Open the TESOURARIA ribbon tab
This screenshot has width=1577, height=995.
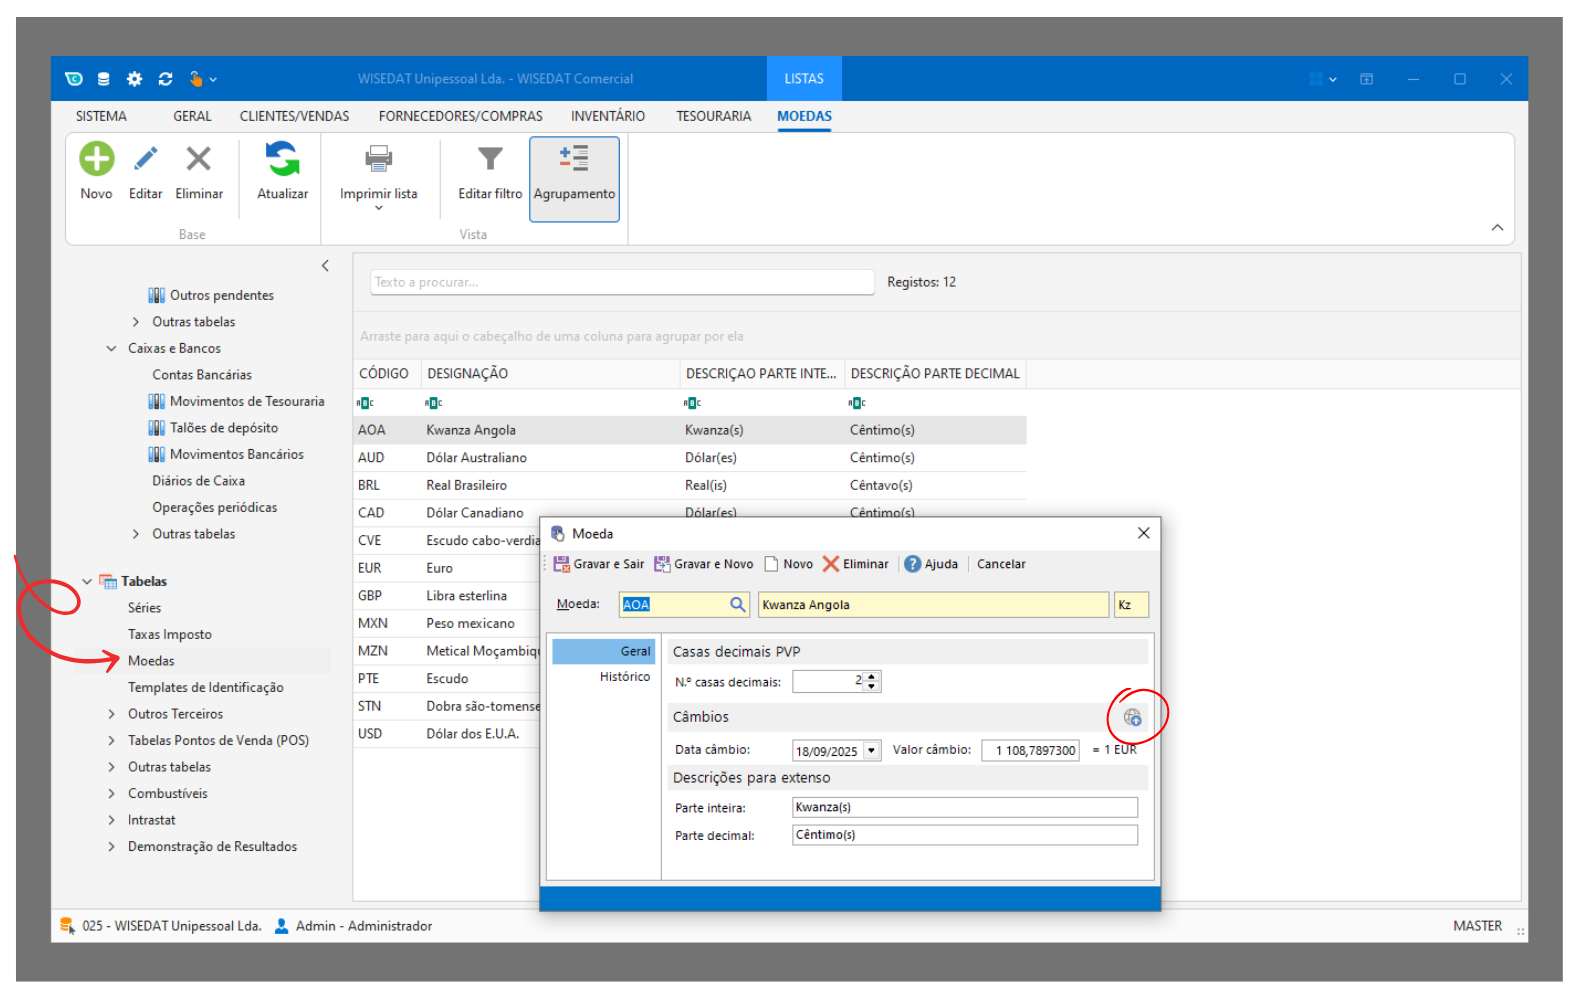point(713,116)
